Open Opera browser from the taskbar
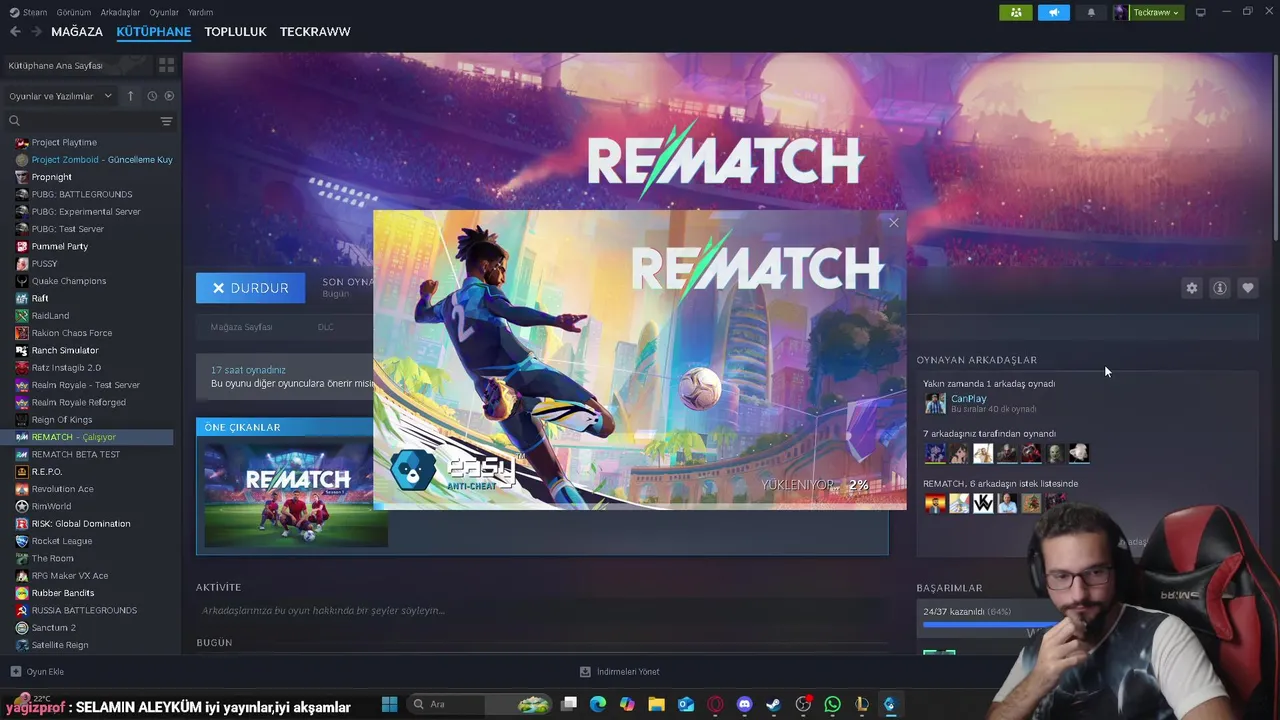The height and width of the screenshot is (720, 1280). 715,704
